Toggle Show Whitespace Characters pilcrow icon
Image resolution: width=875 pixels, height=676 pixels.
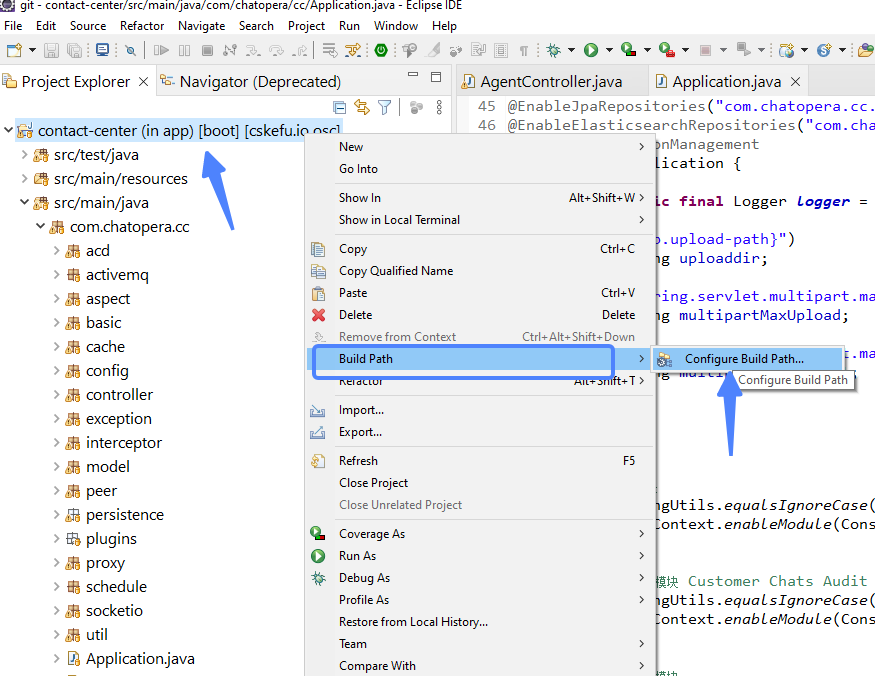coord(523,51)
